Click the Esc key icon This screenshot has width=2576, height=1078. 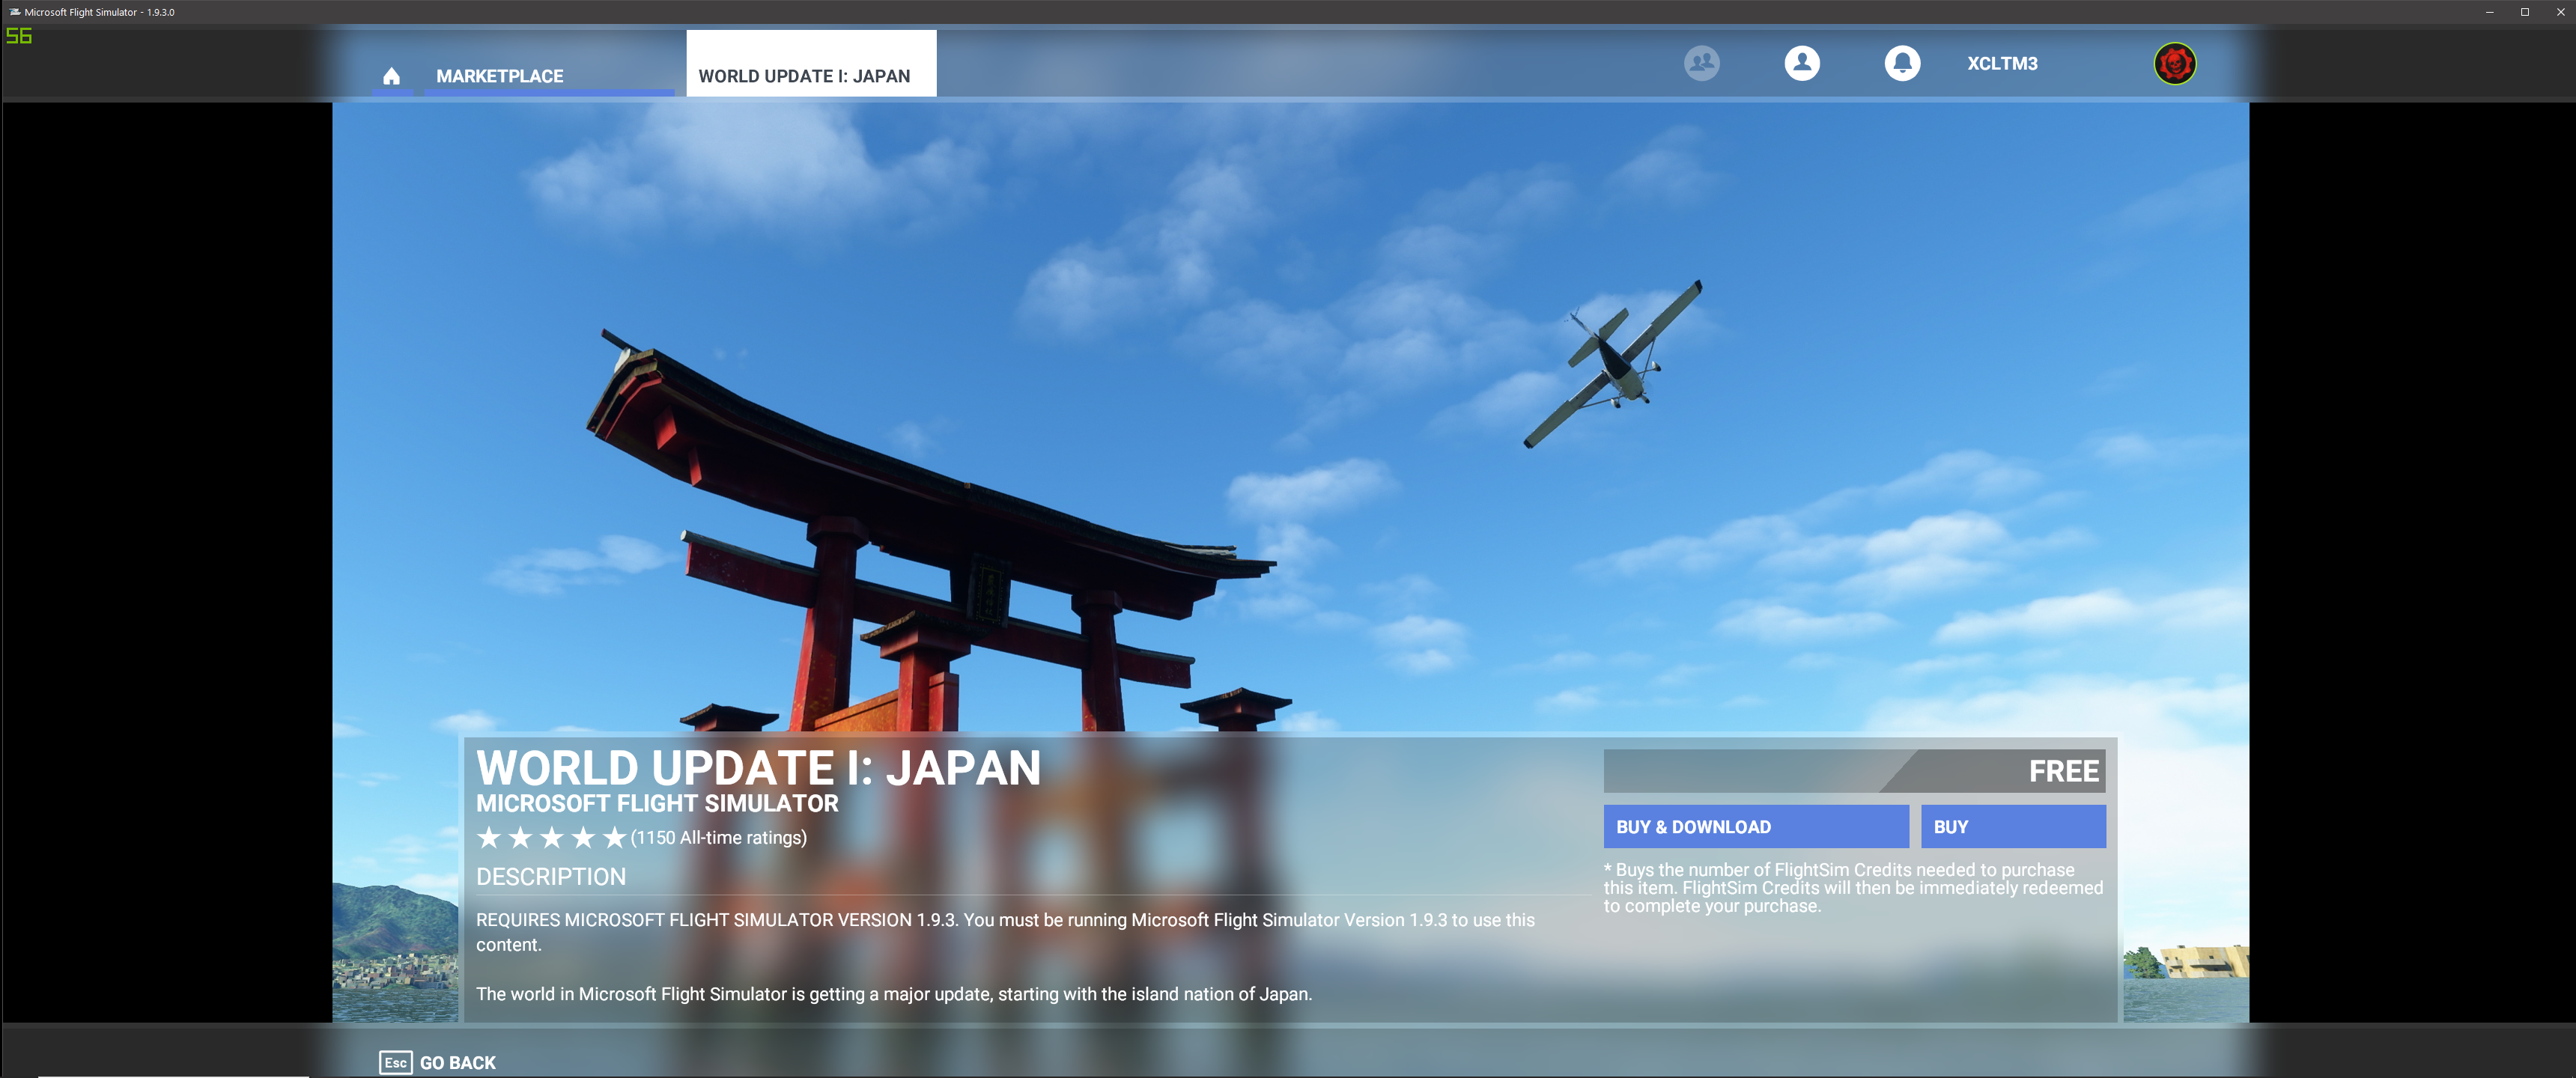395,1062
